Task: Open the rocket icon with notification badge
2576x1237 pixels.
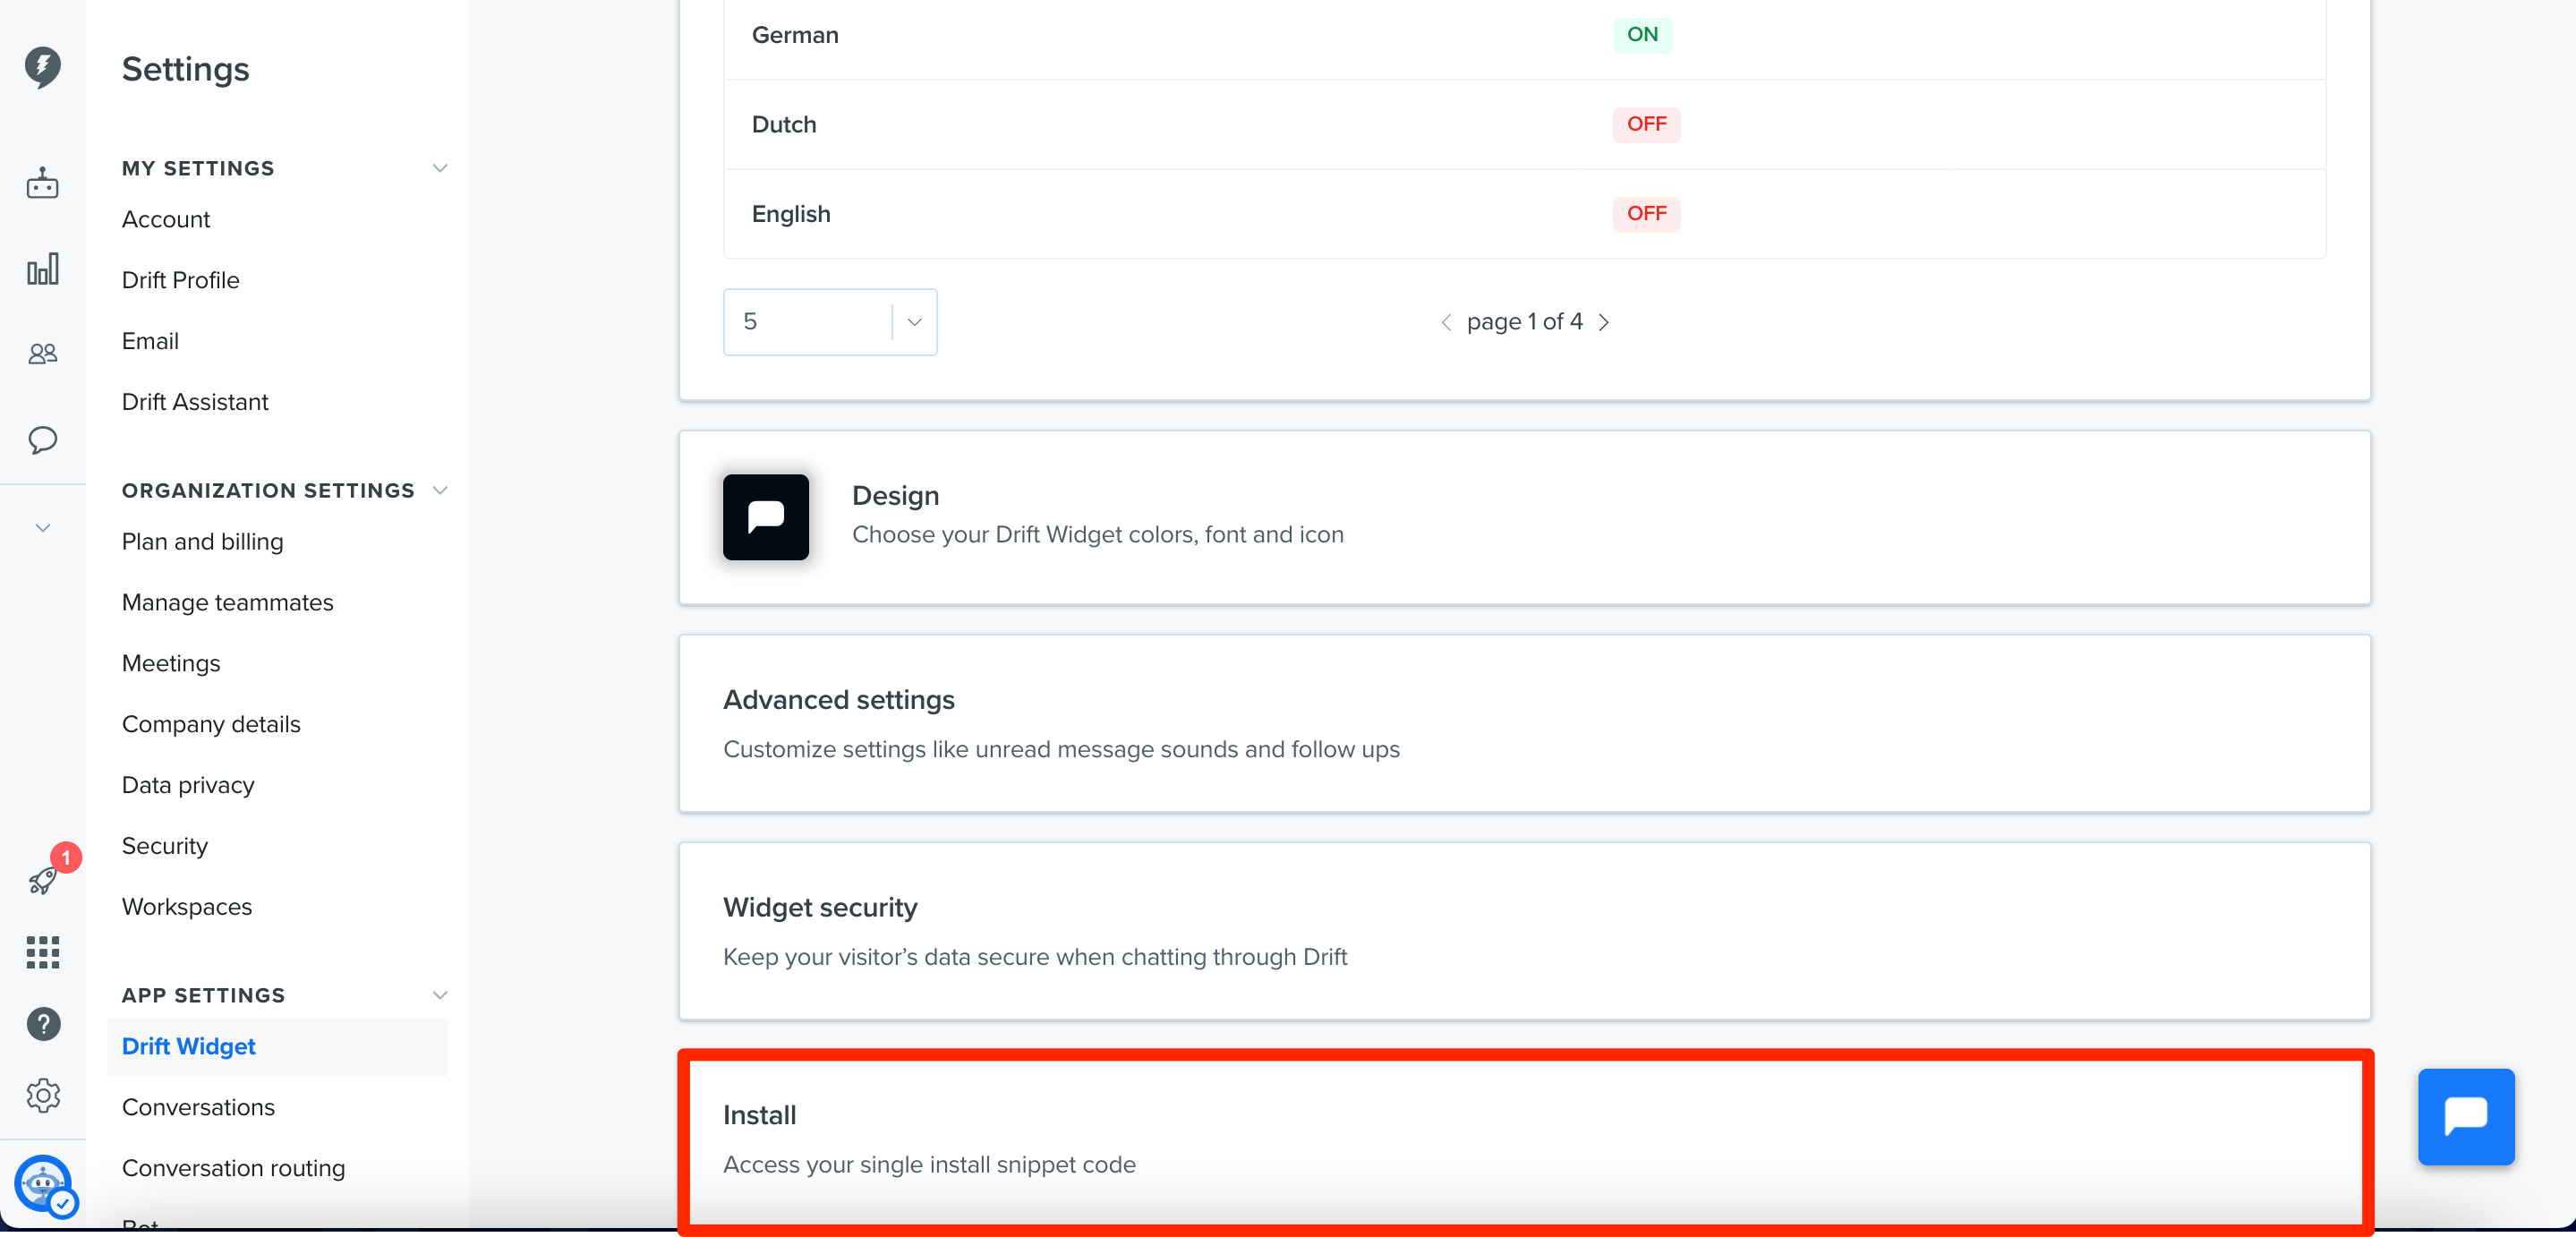Action: 43,881
